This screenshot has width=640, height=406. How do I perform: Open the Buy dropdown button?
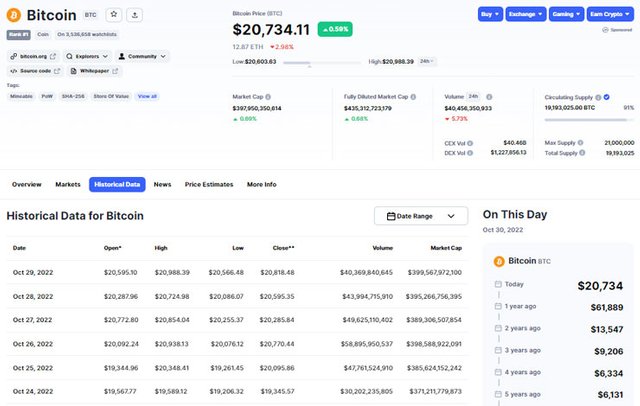tap(490, 14)
